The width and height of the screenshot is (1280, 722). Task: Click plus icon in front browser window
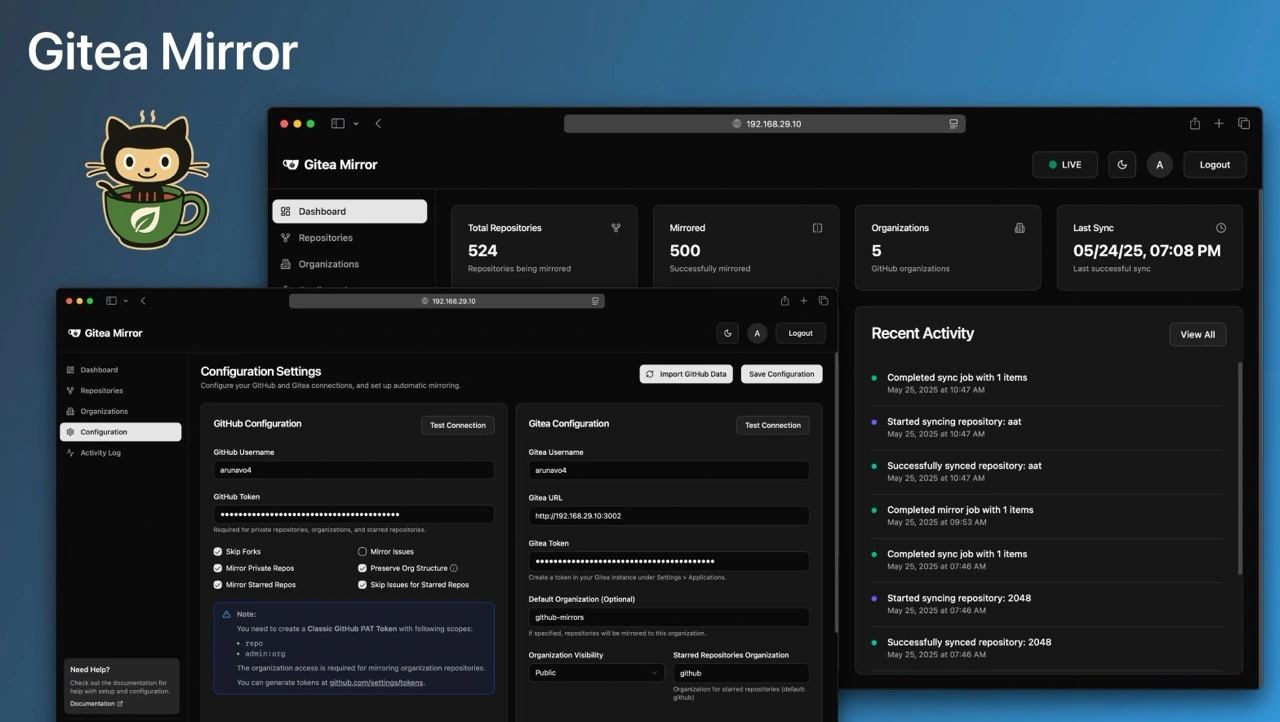(804, 301)
